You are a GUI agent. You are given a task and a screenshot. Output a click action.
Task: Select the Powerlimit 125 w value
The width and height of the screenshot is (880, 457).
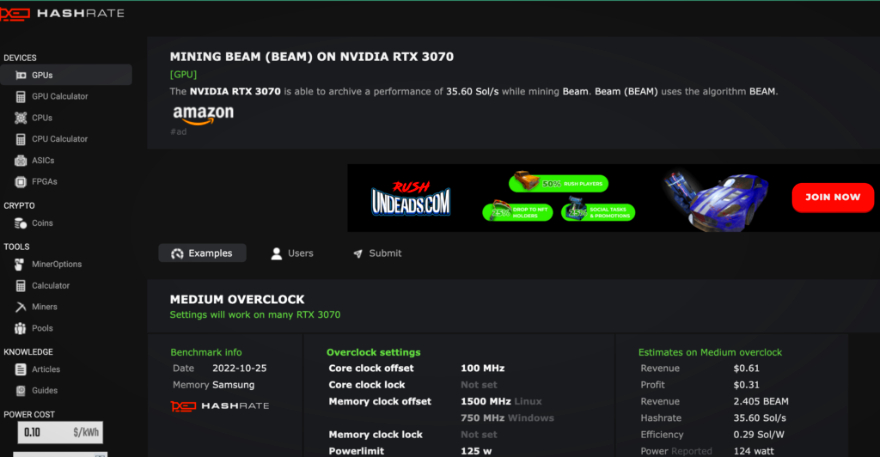(x=476, y=451)
